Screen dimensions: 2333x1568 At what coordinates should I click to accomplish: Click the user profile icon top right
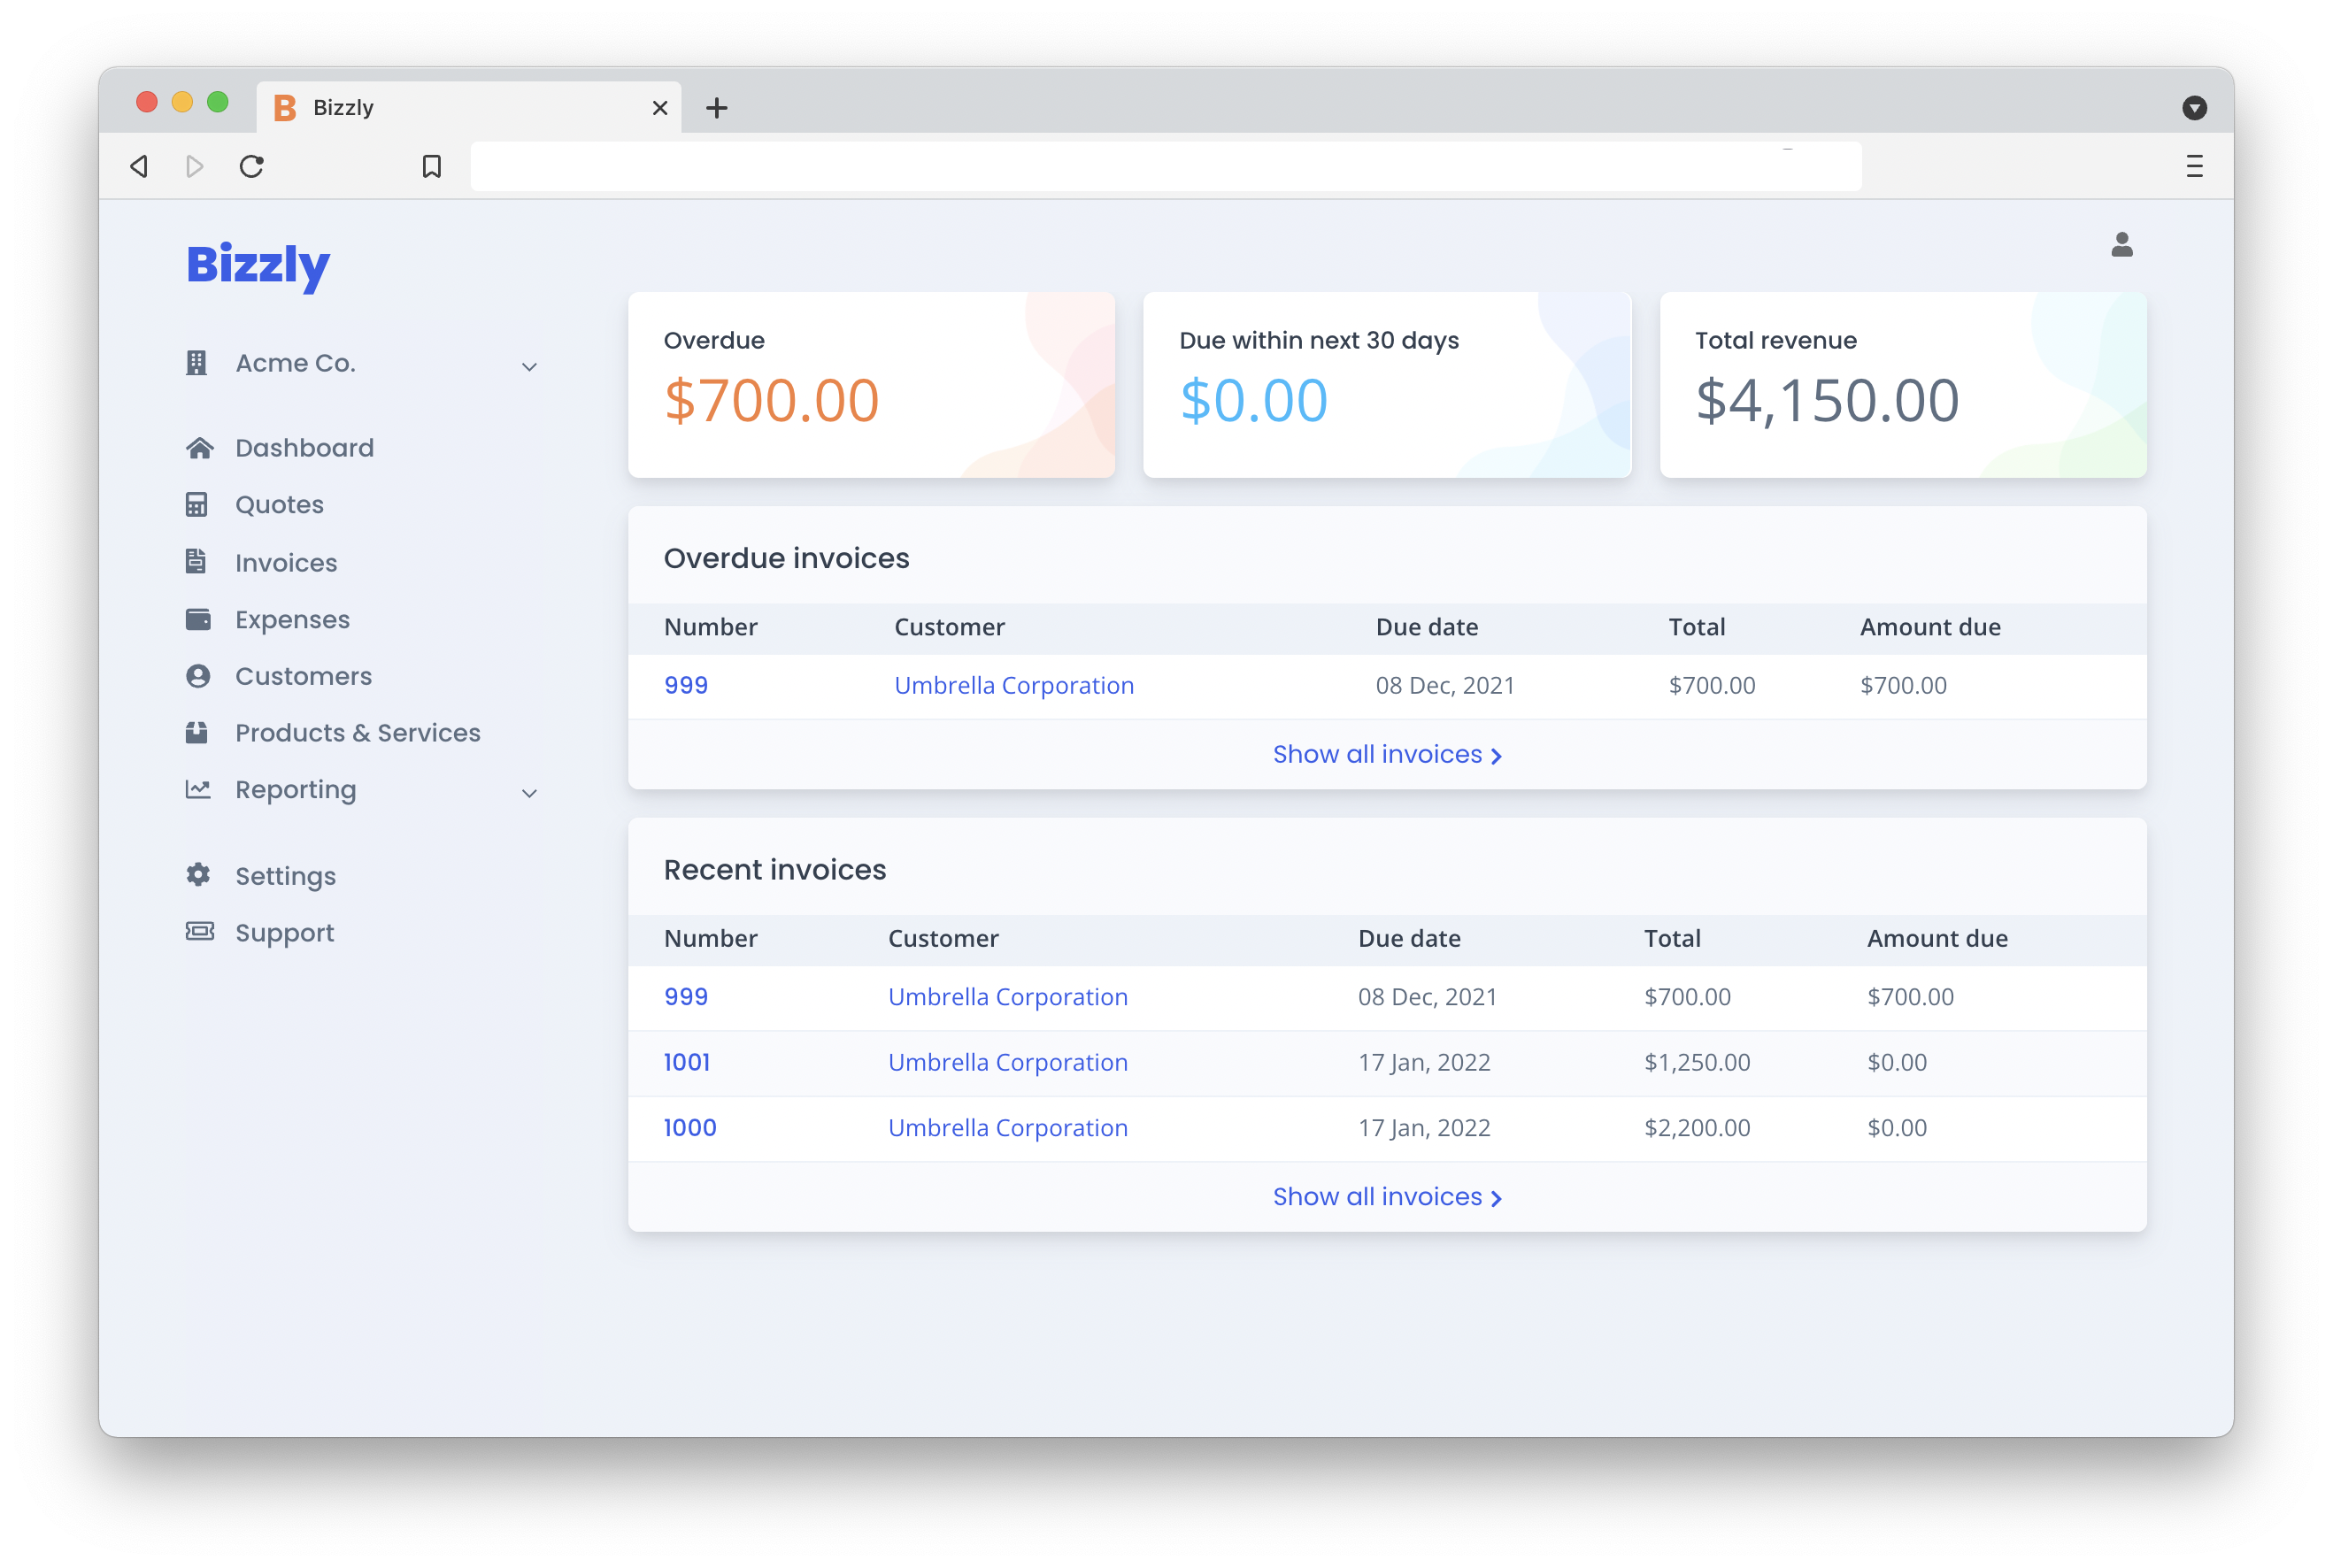coord(2123,245)
